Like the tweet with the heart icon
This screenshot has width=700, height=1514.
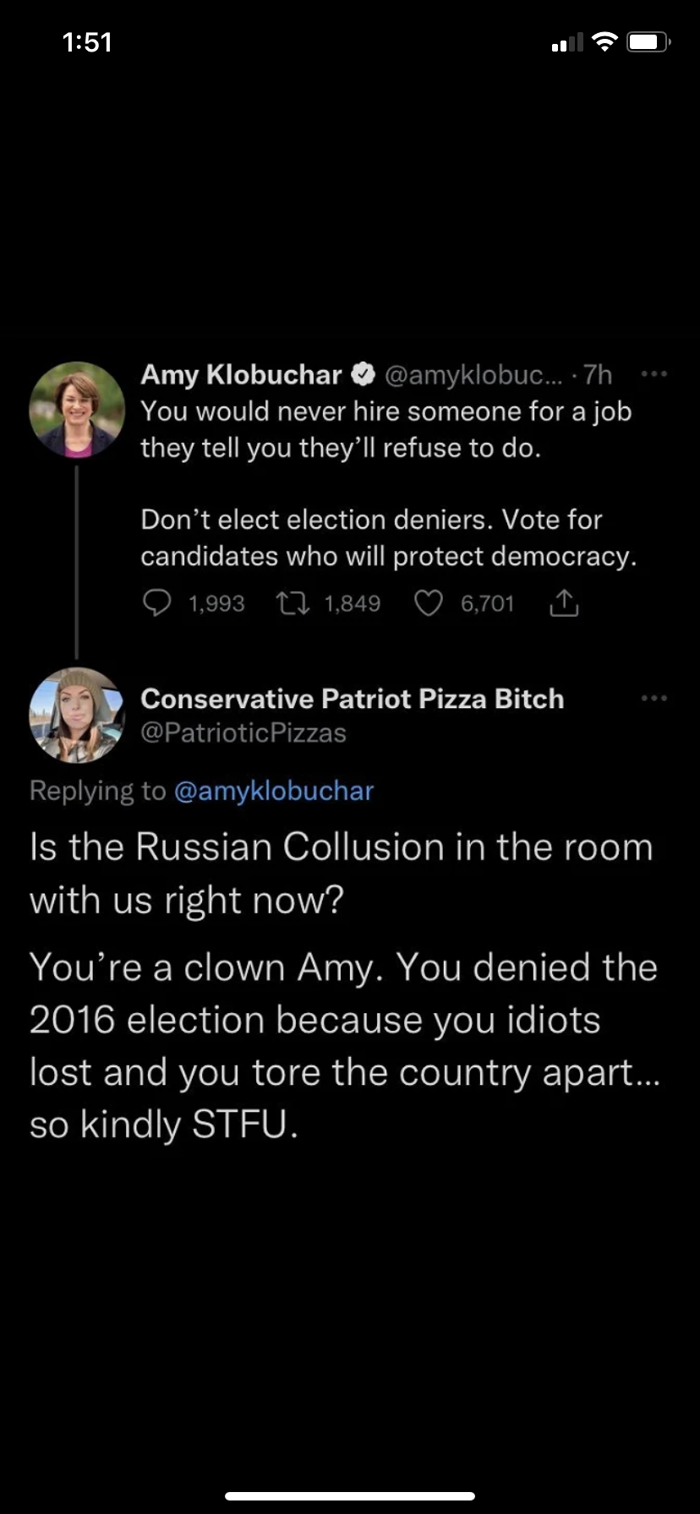click(429, 603)
